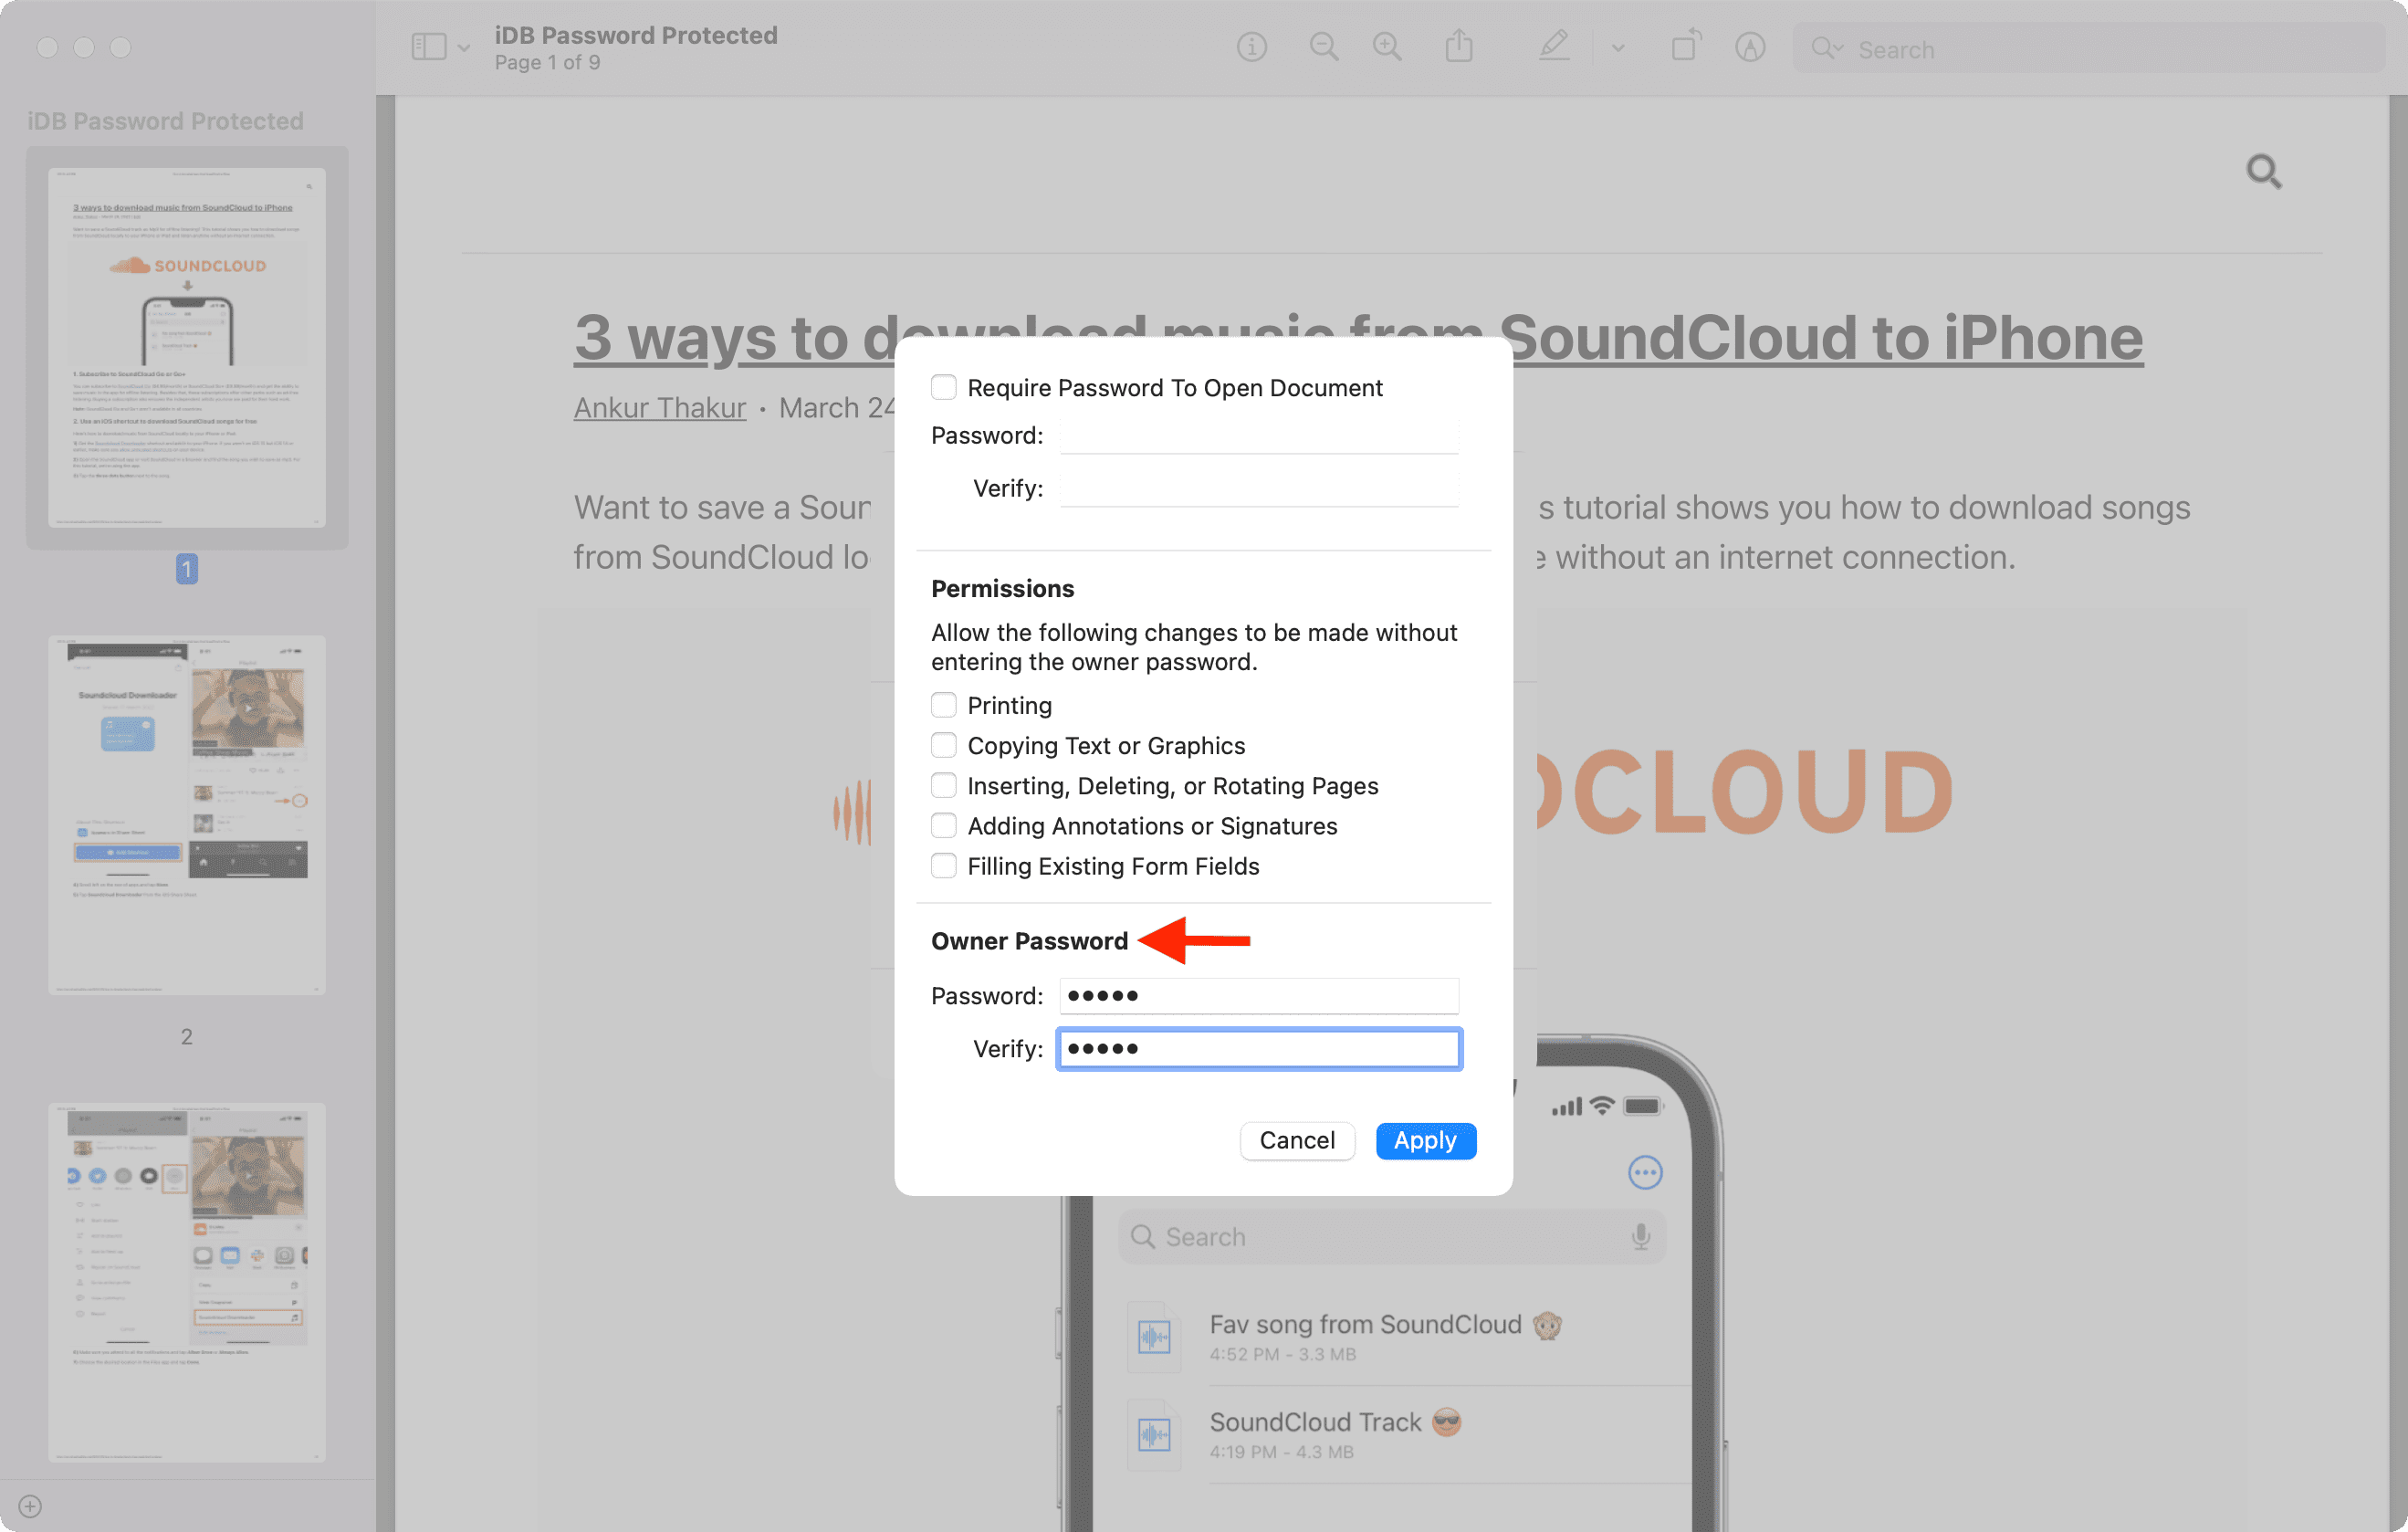Click the iDB Password Protected window title

click(x=636, y=35)
